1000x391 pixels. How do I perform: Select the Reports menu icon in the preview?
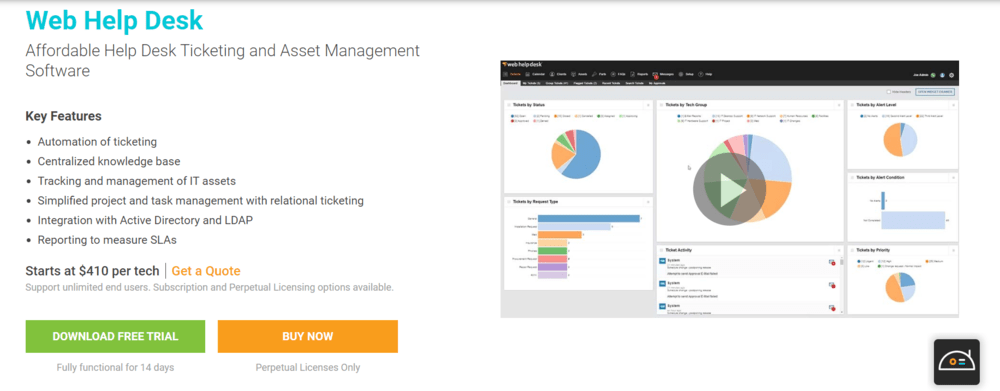(x=633, y=74)
